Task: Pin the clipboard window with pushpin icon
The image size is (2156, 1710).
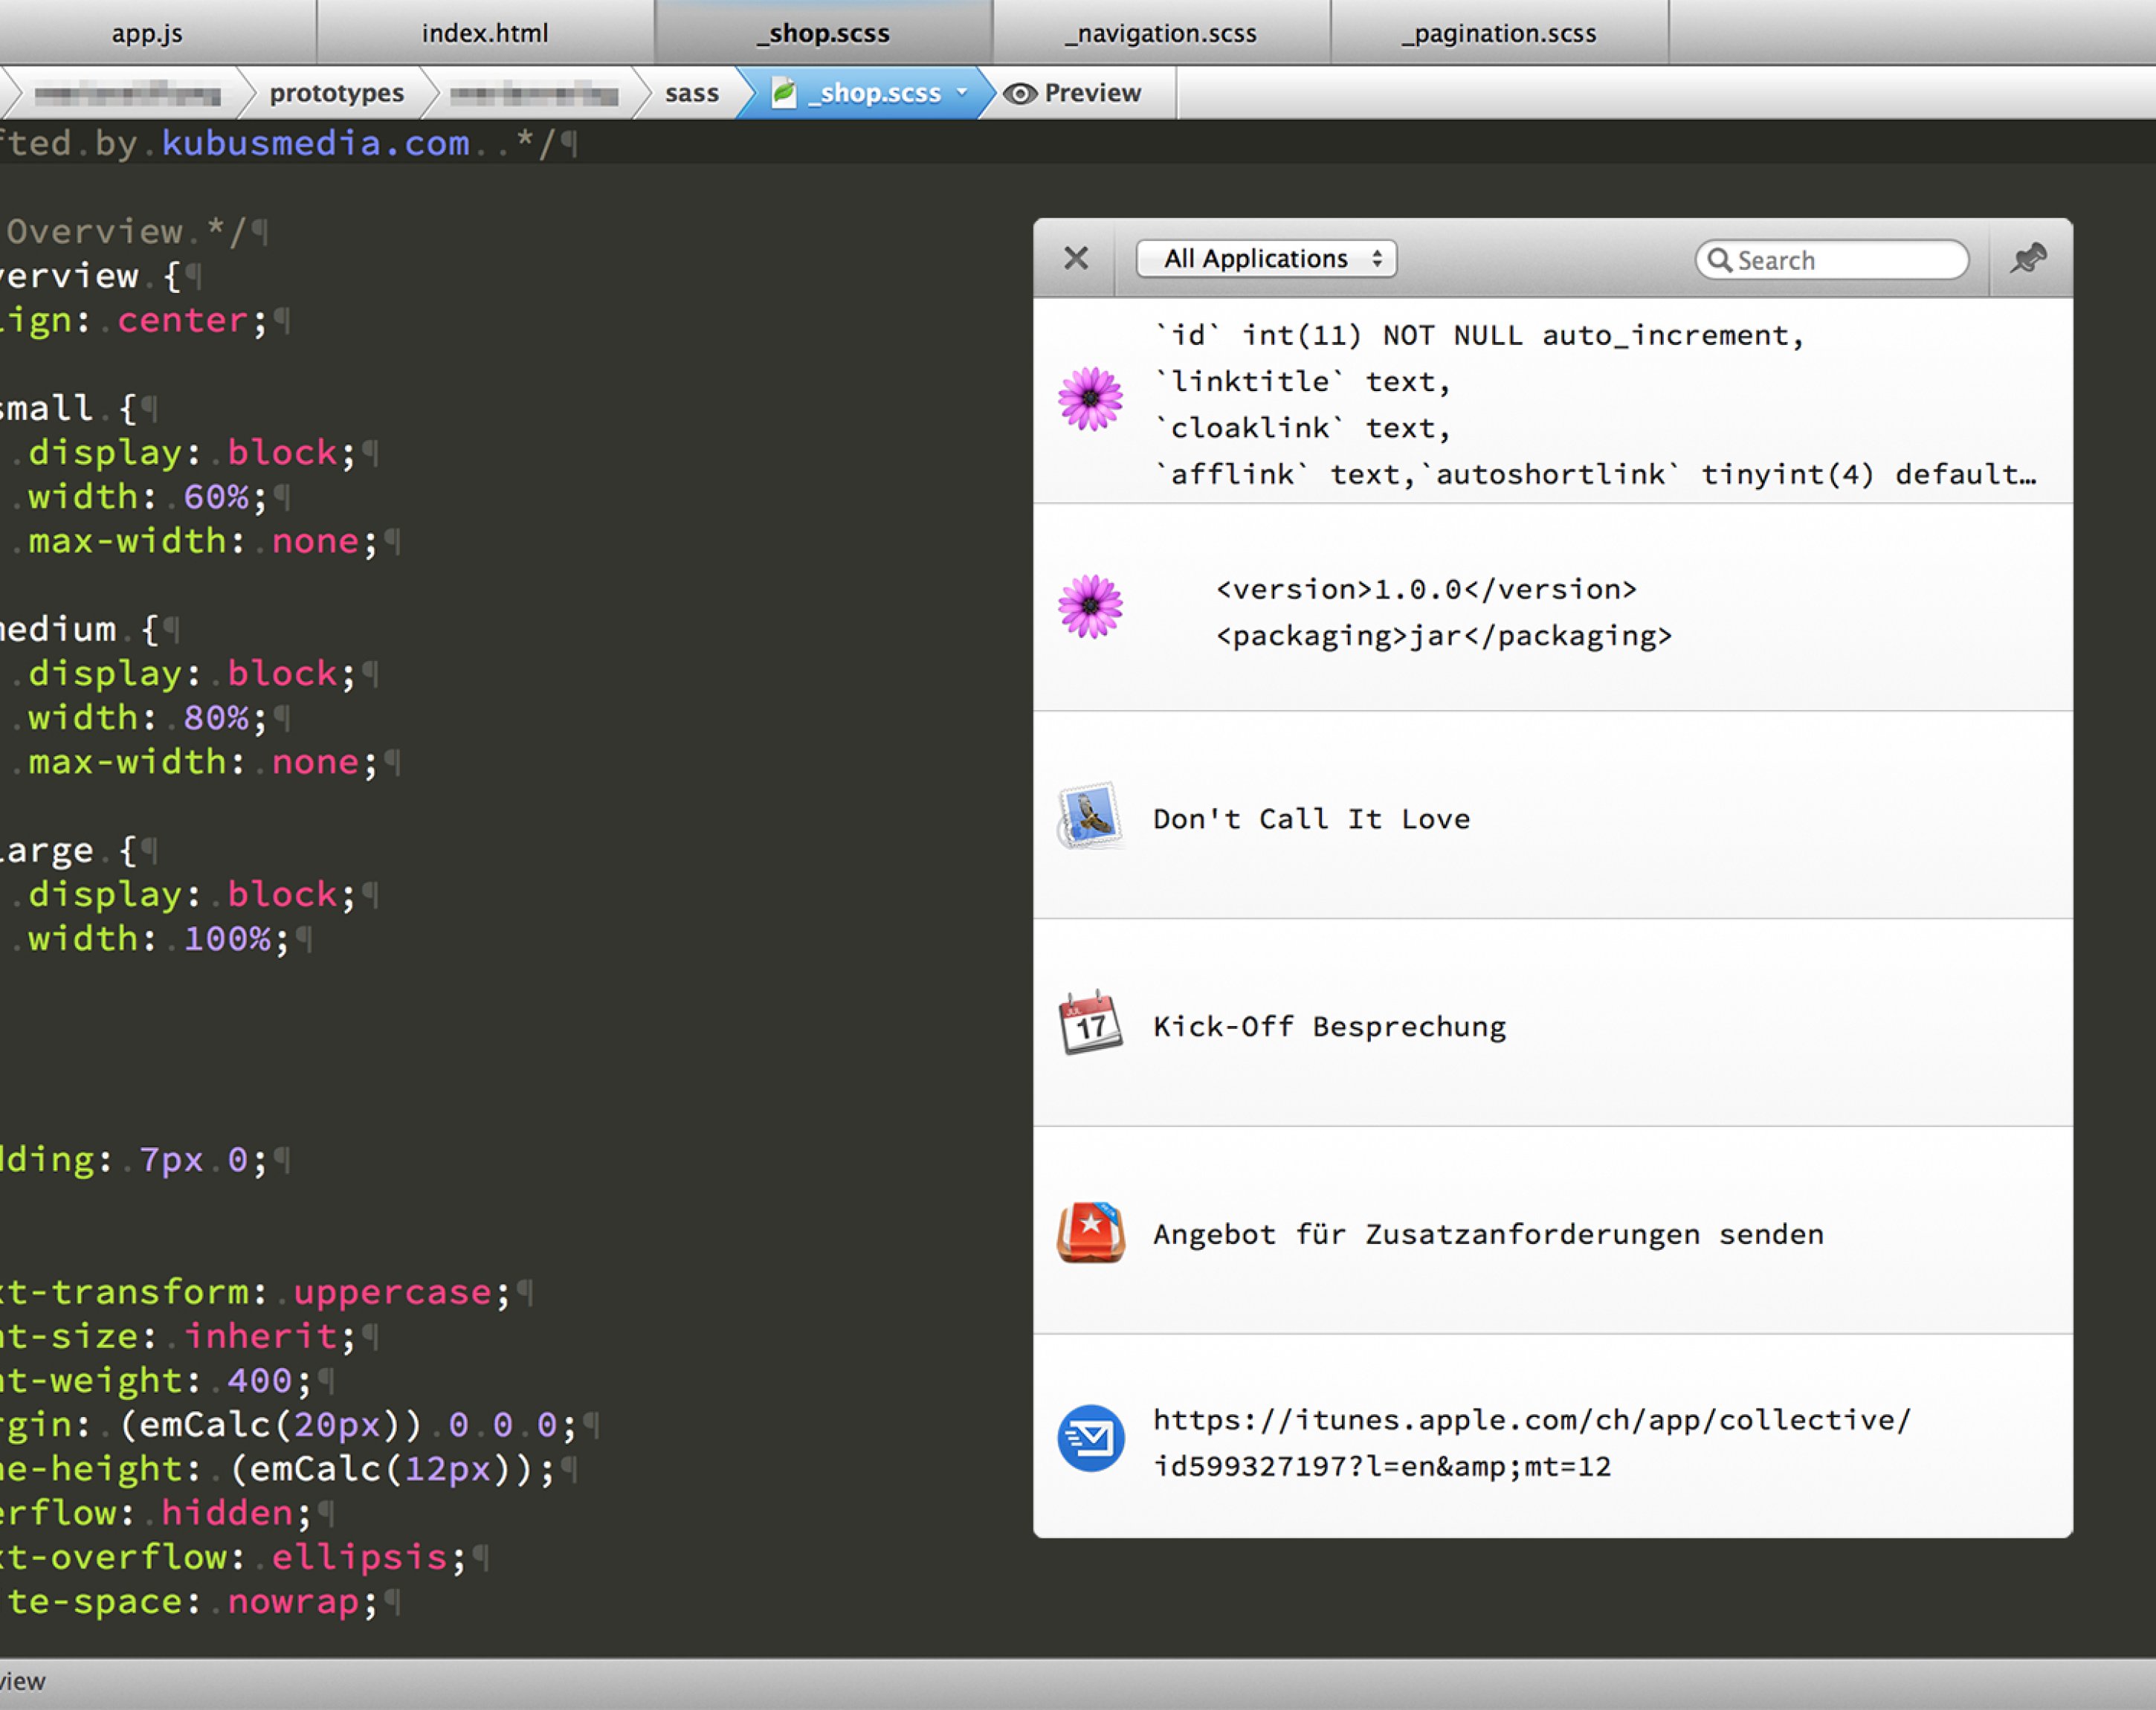Action: pyautogui.click(x=2028, y=259)
